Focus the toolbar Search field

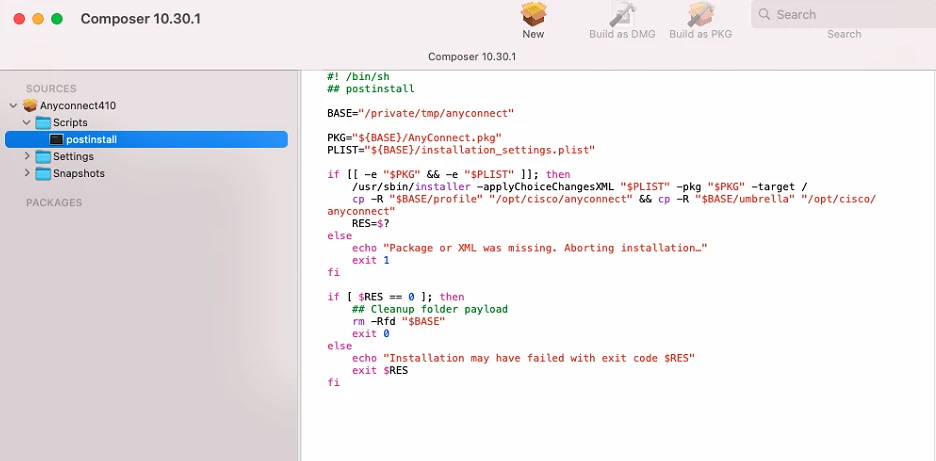coord(843,14)
